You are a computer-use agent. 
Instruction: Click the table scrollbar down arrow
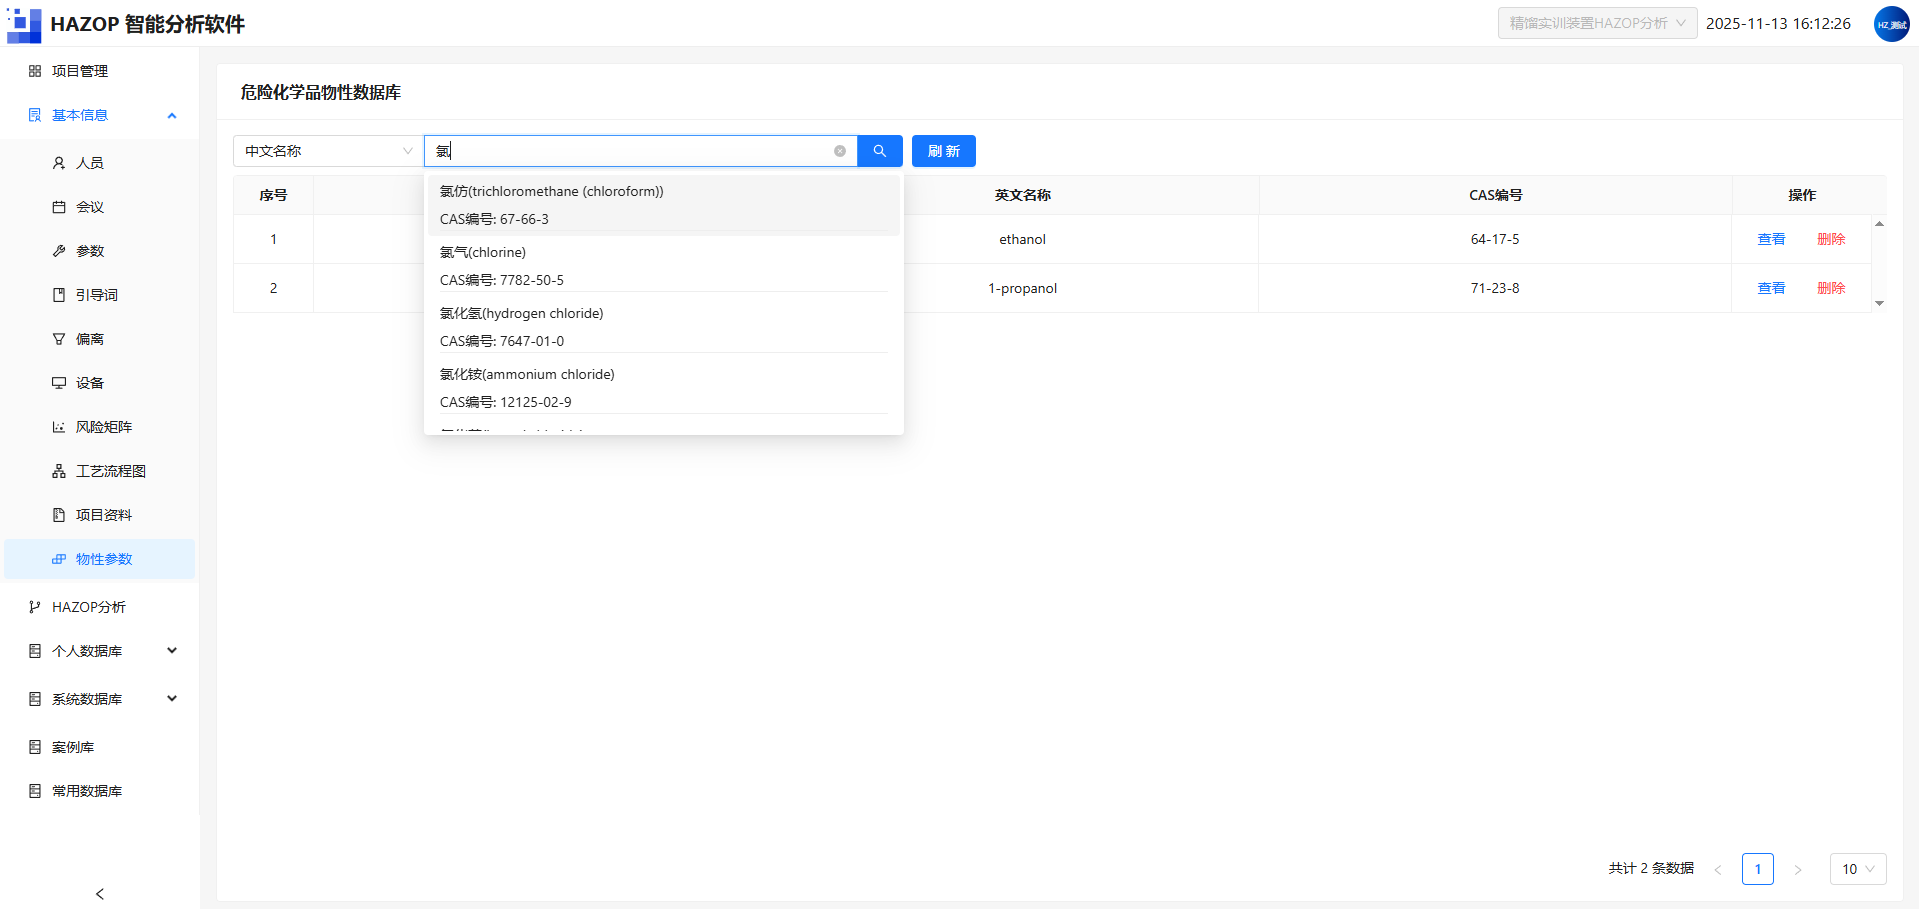pos(1879,303)
